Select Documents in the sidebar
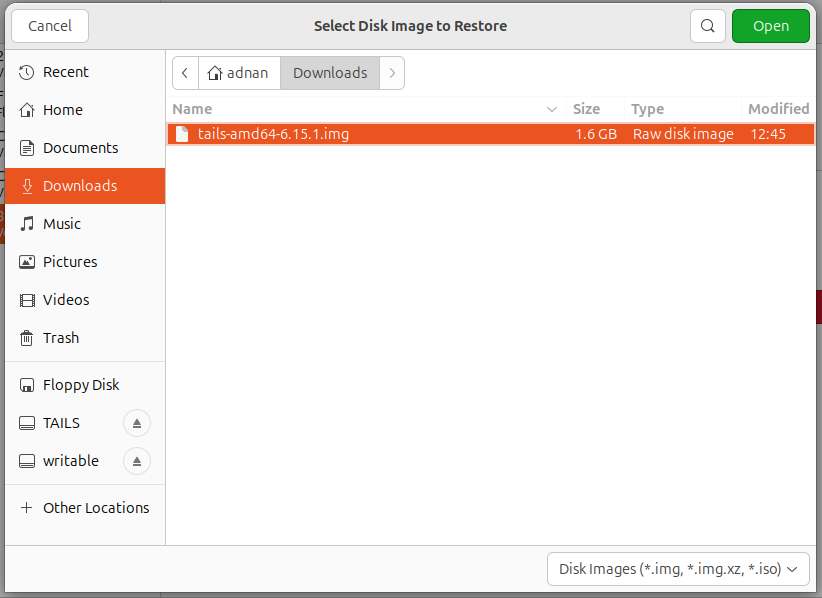The image size is (822, 598). (x=85, y=148)
